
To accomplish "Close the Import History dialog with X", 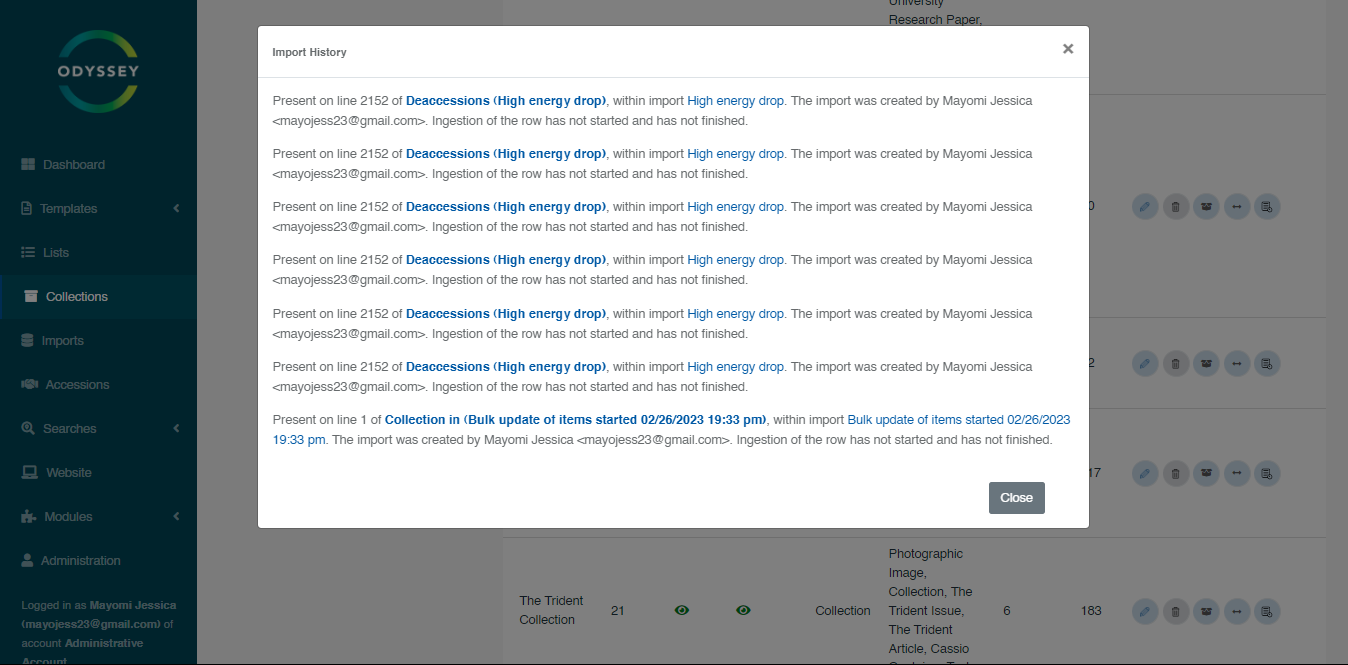I will click(x=1068, y=49).
